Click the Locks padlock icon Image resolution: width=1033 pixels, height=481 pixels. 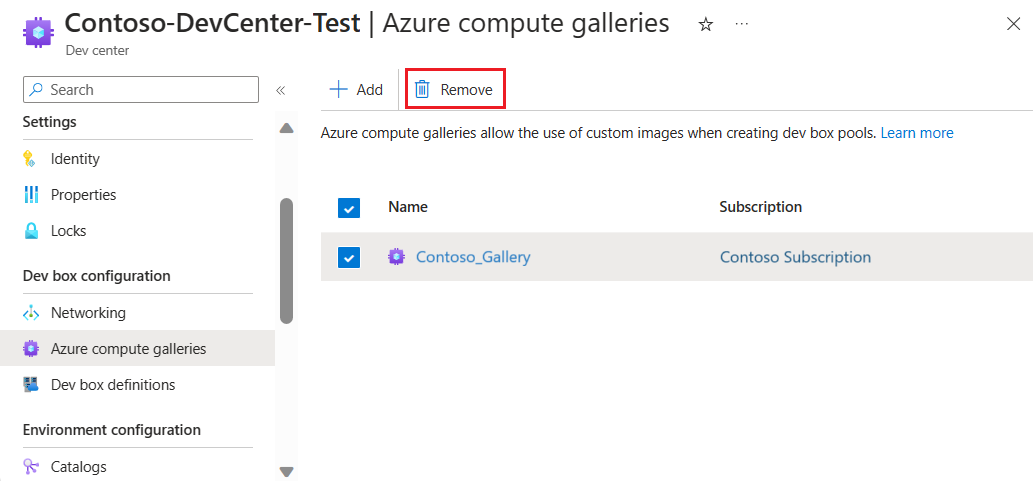click(31, 231)
